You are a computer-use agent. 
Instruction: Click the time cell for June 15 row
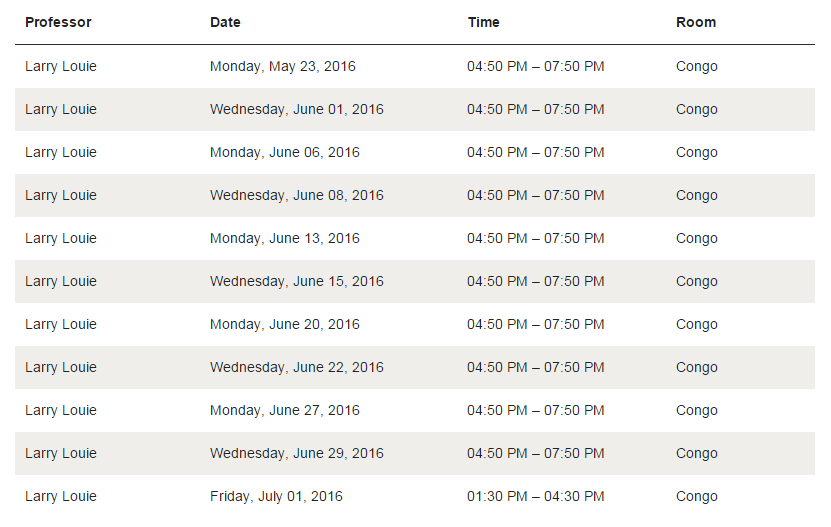[535, 281]
